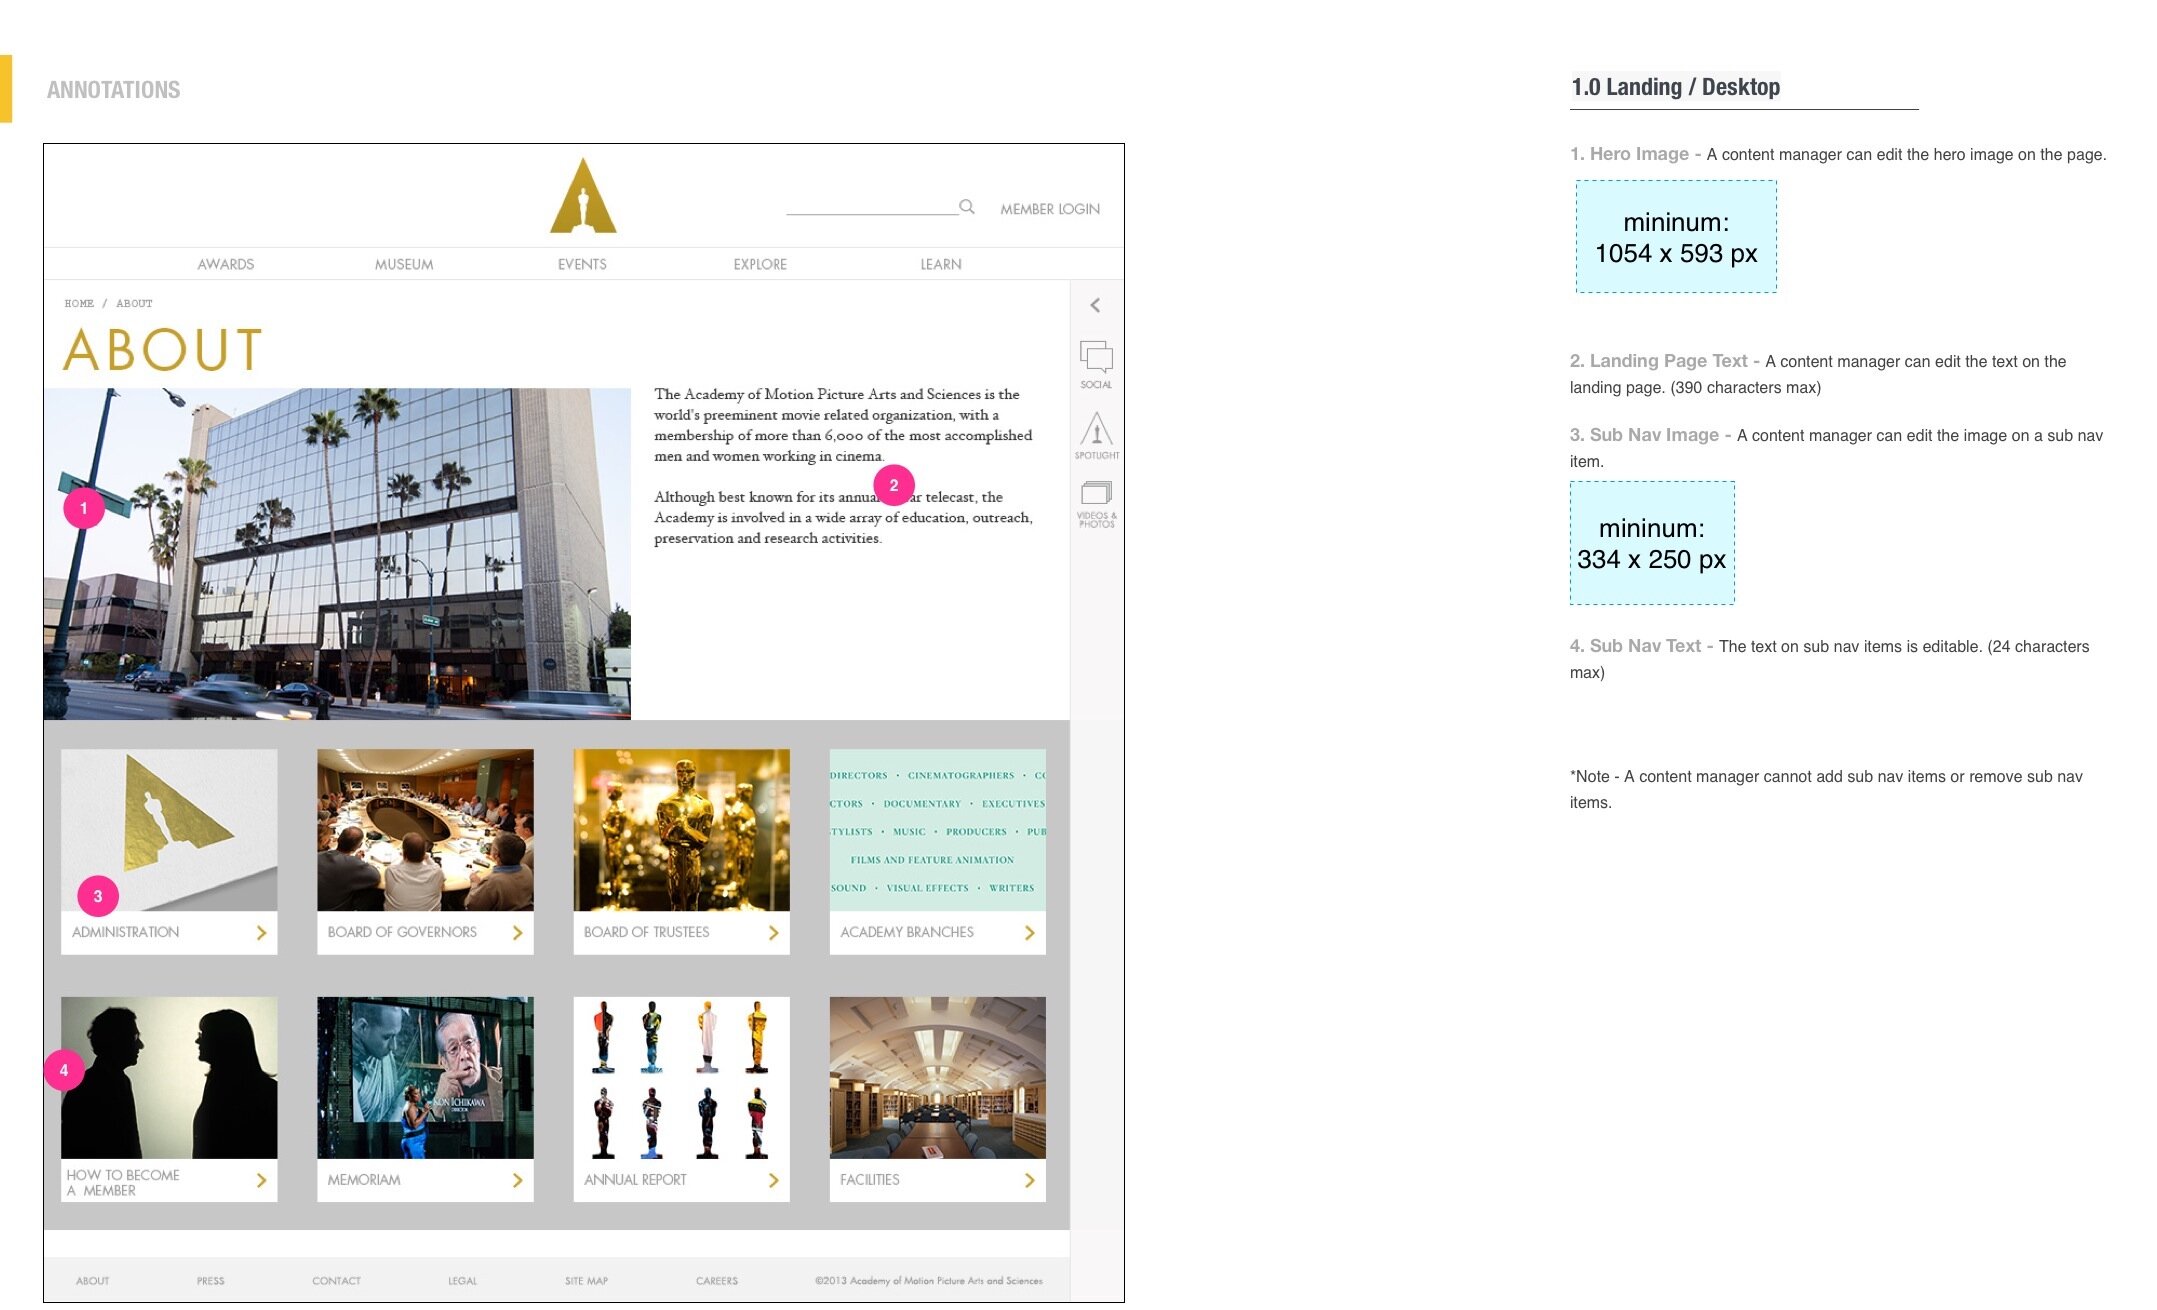Open the Board of Trustees Oscar statuette thumbnail
Image resolution: width=2157 pixels, height=1310 pixels.
(681, 830)
